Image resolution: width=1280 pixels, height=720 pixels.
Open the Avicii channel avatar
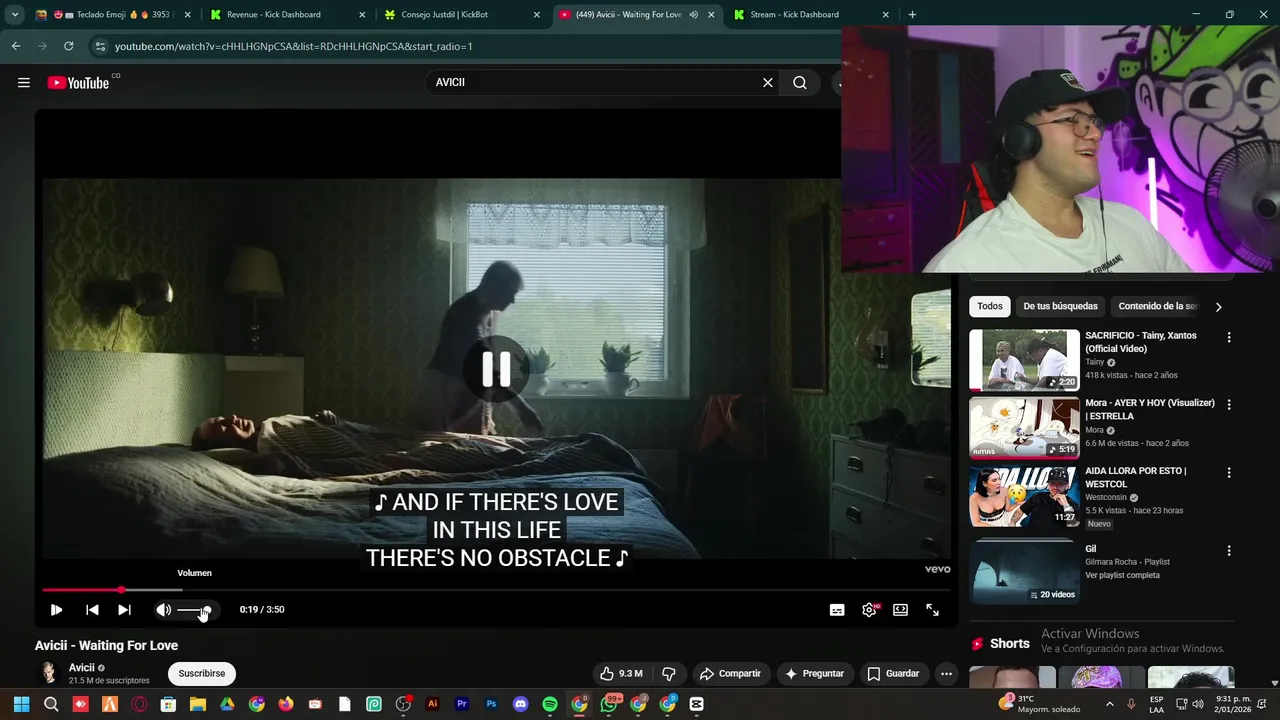[48, 674]
